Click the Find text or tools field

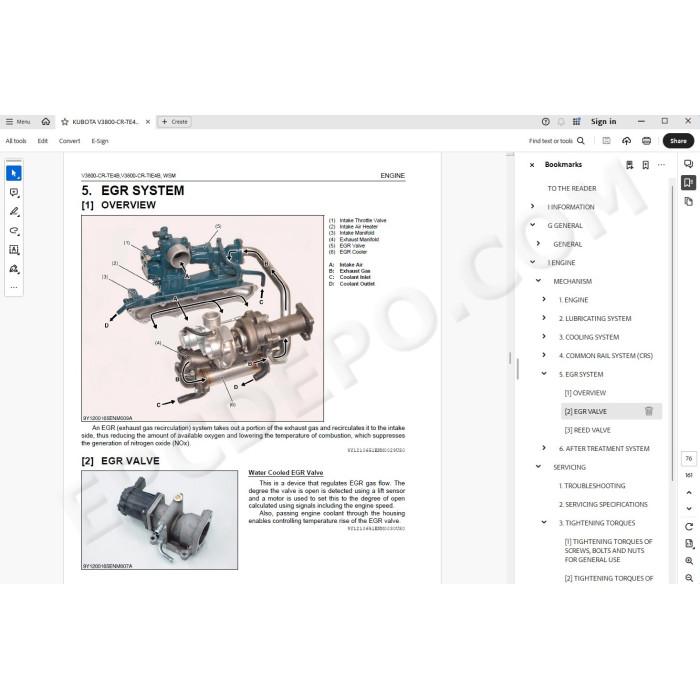[x=551, y=141]
